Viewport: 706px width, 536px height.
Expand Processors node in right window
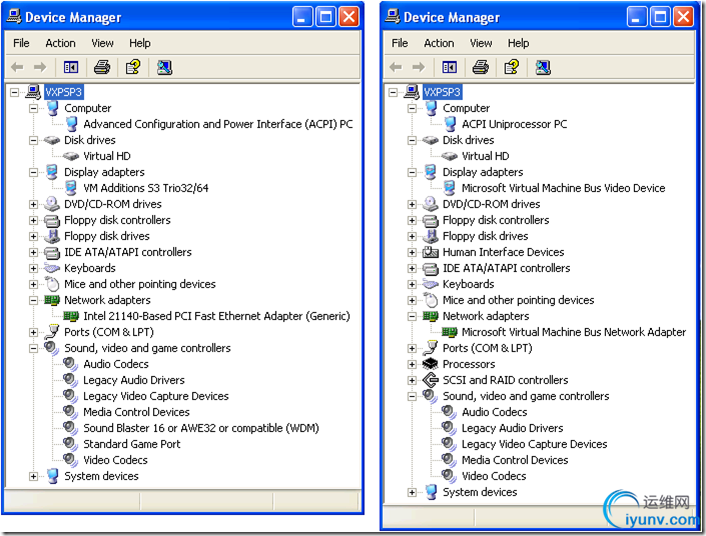[412, 364]
